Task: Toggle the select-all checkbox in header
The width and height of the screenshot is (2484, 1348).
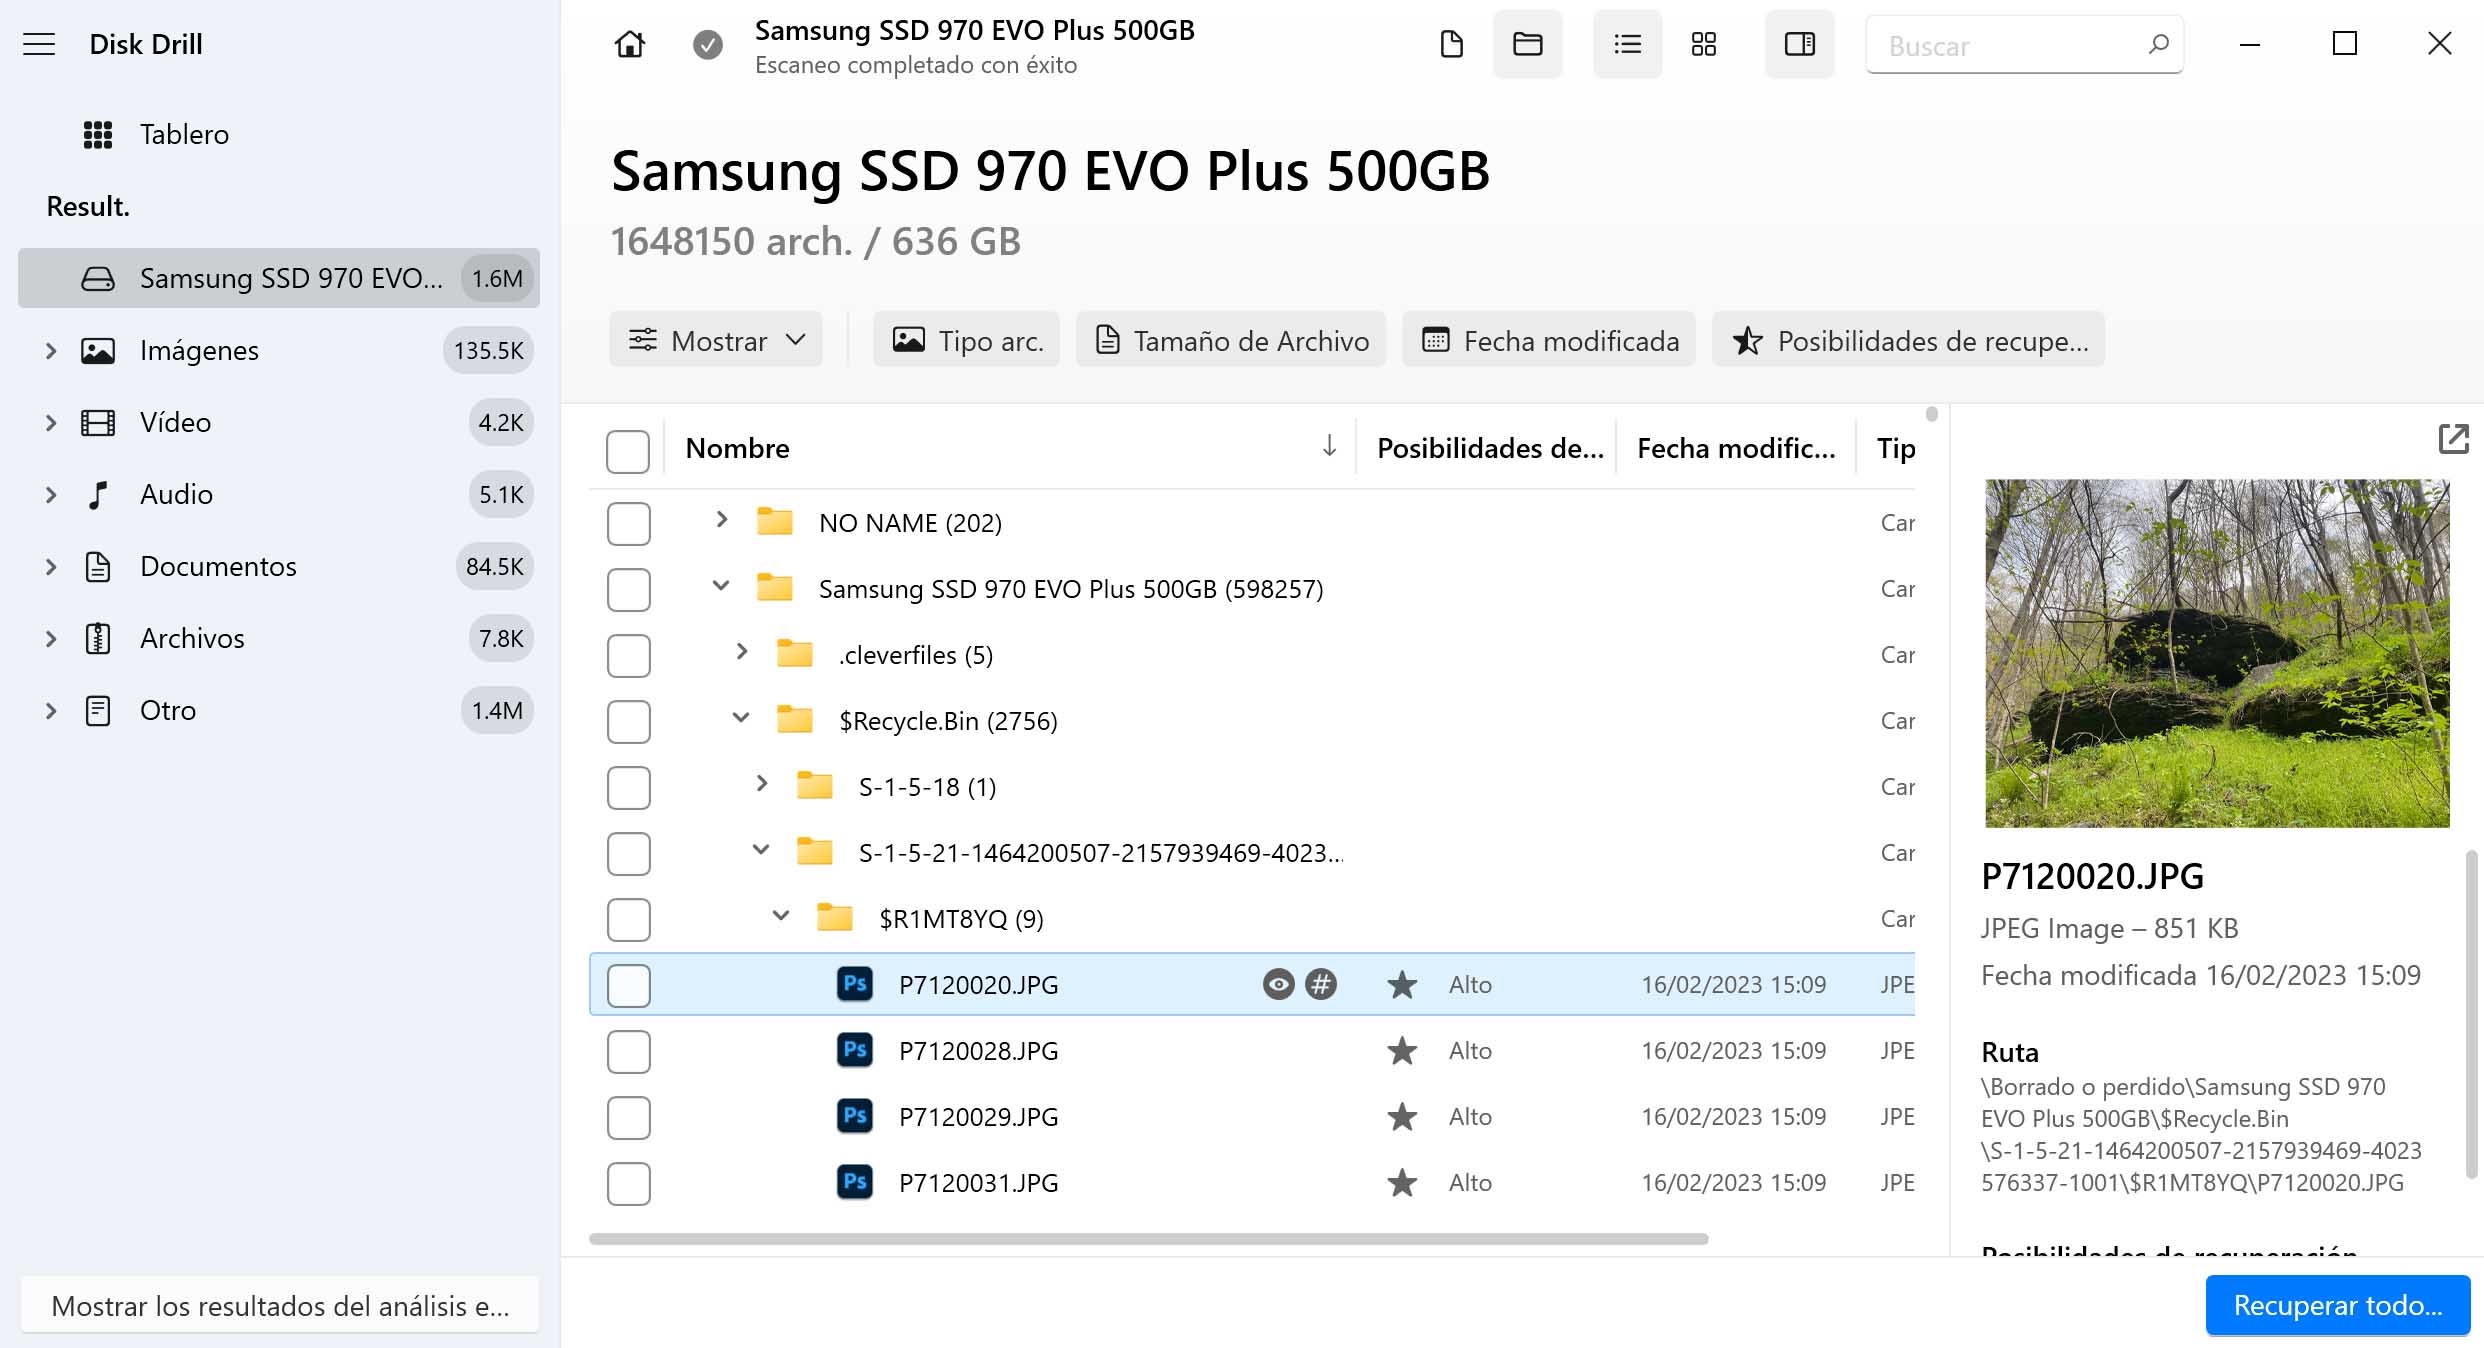Action: 628,451
